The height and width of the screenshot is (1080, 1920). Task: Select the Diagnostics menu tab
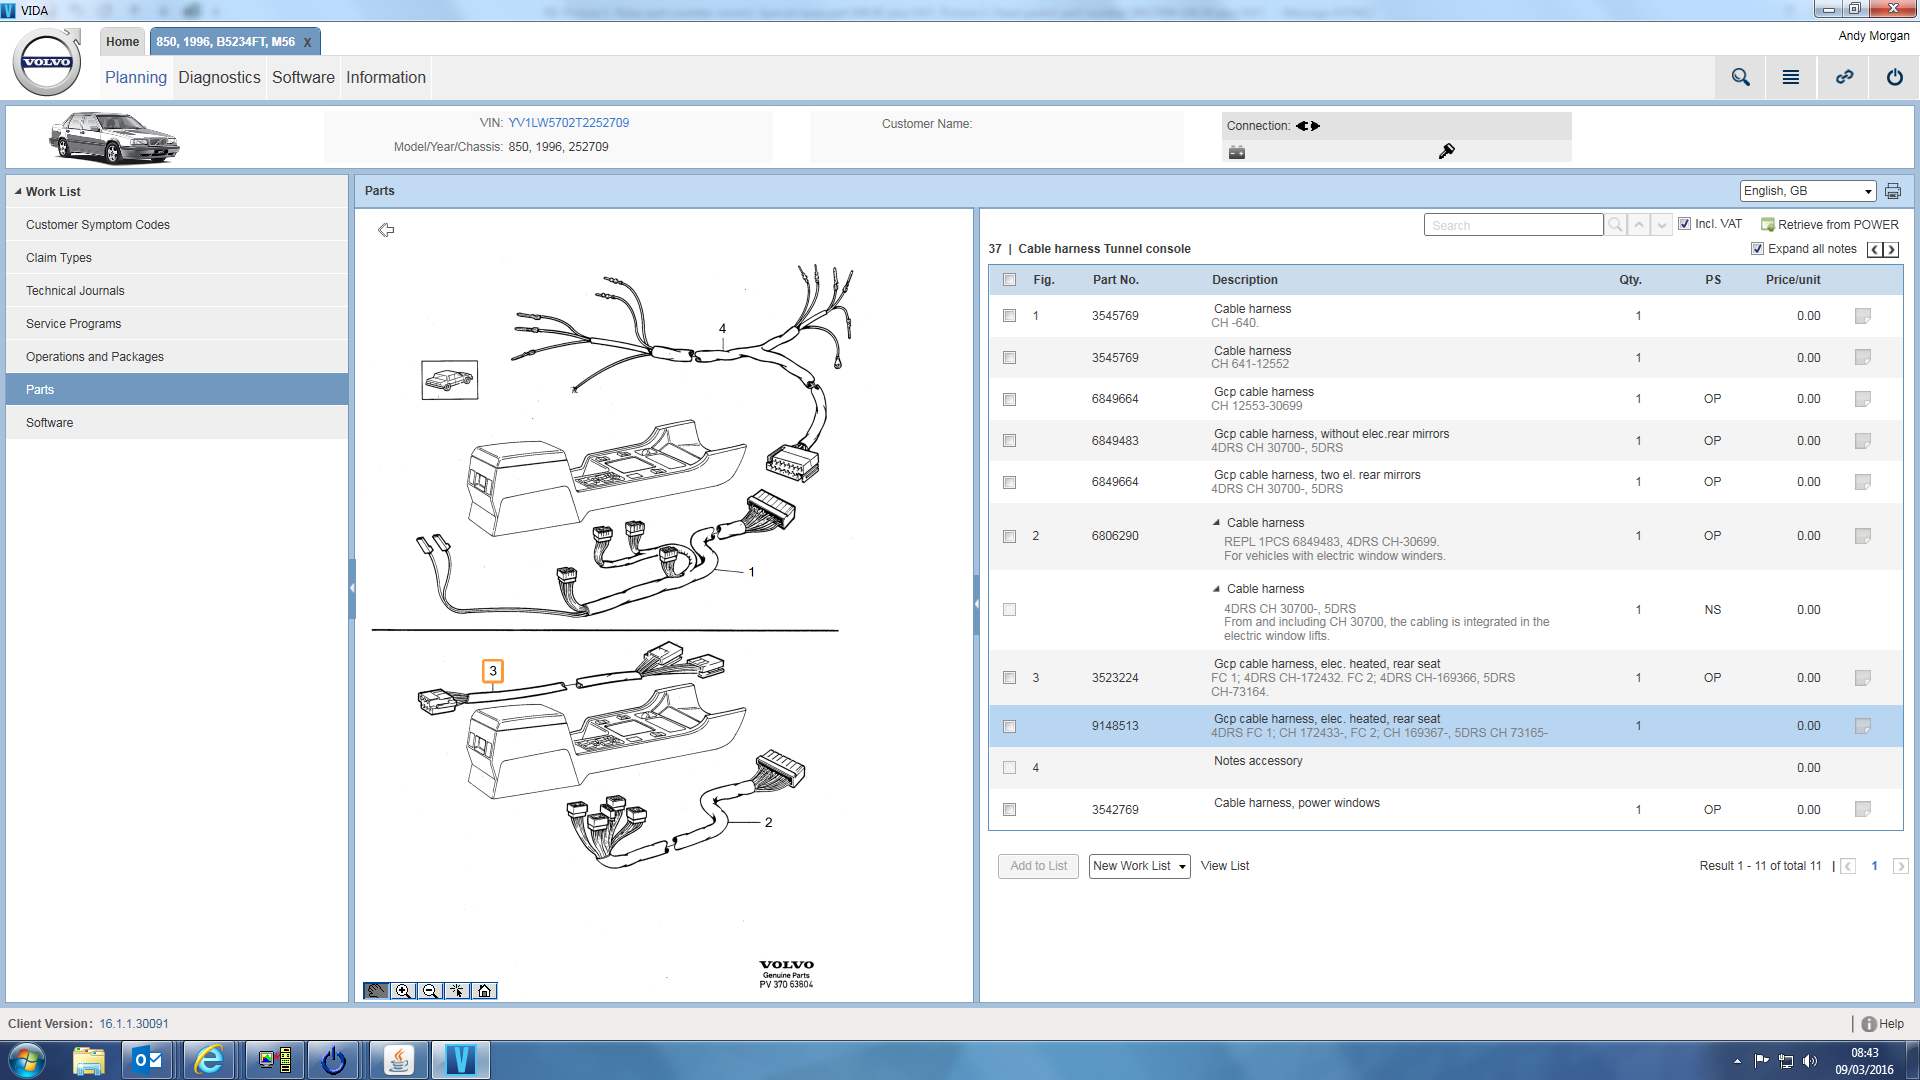(219, 78)
